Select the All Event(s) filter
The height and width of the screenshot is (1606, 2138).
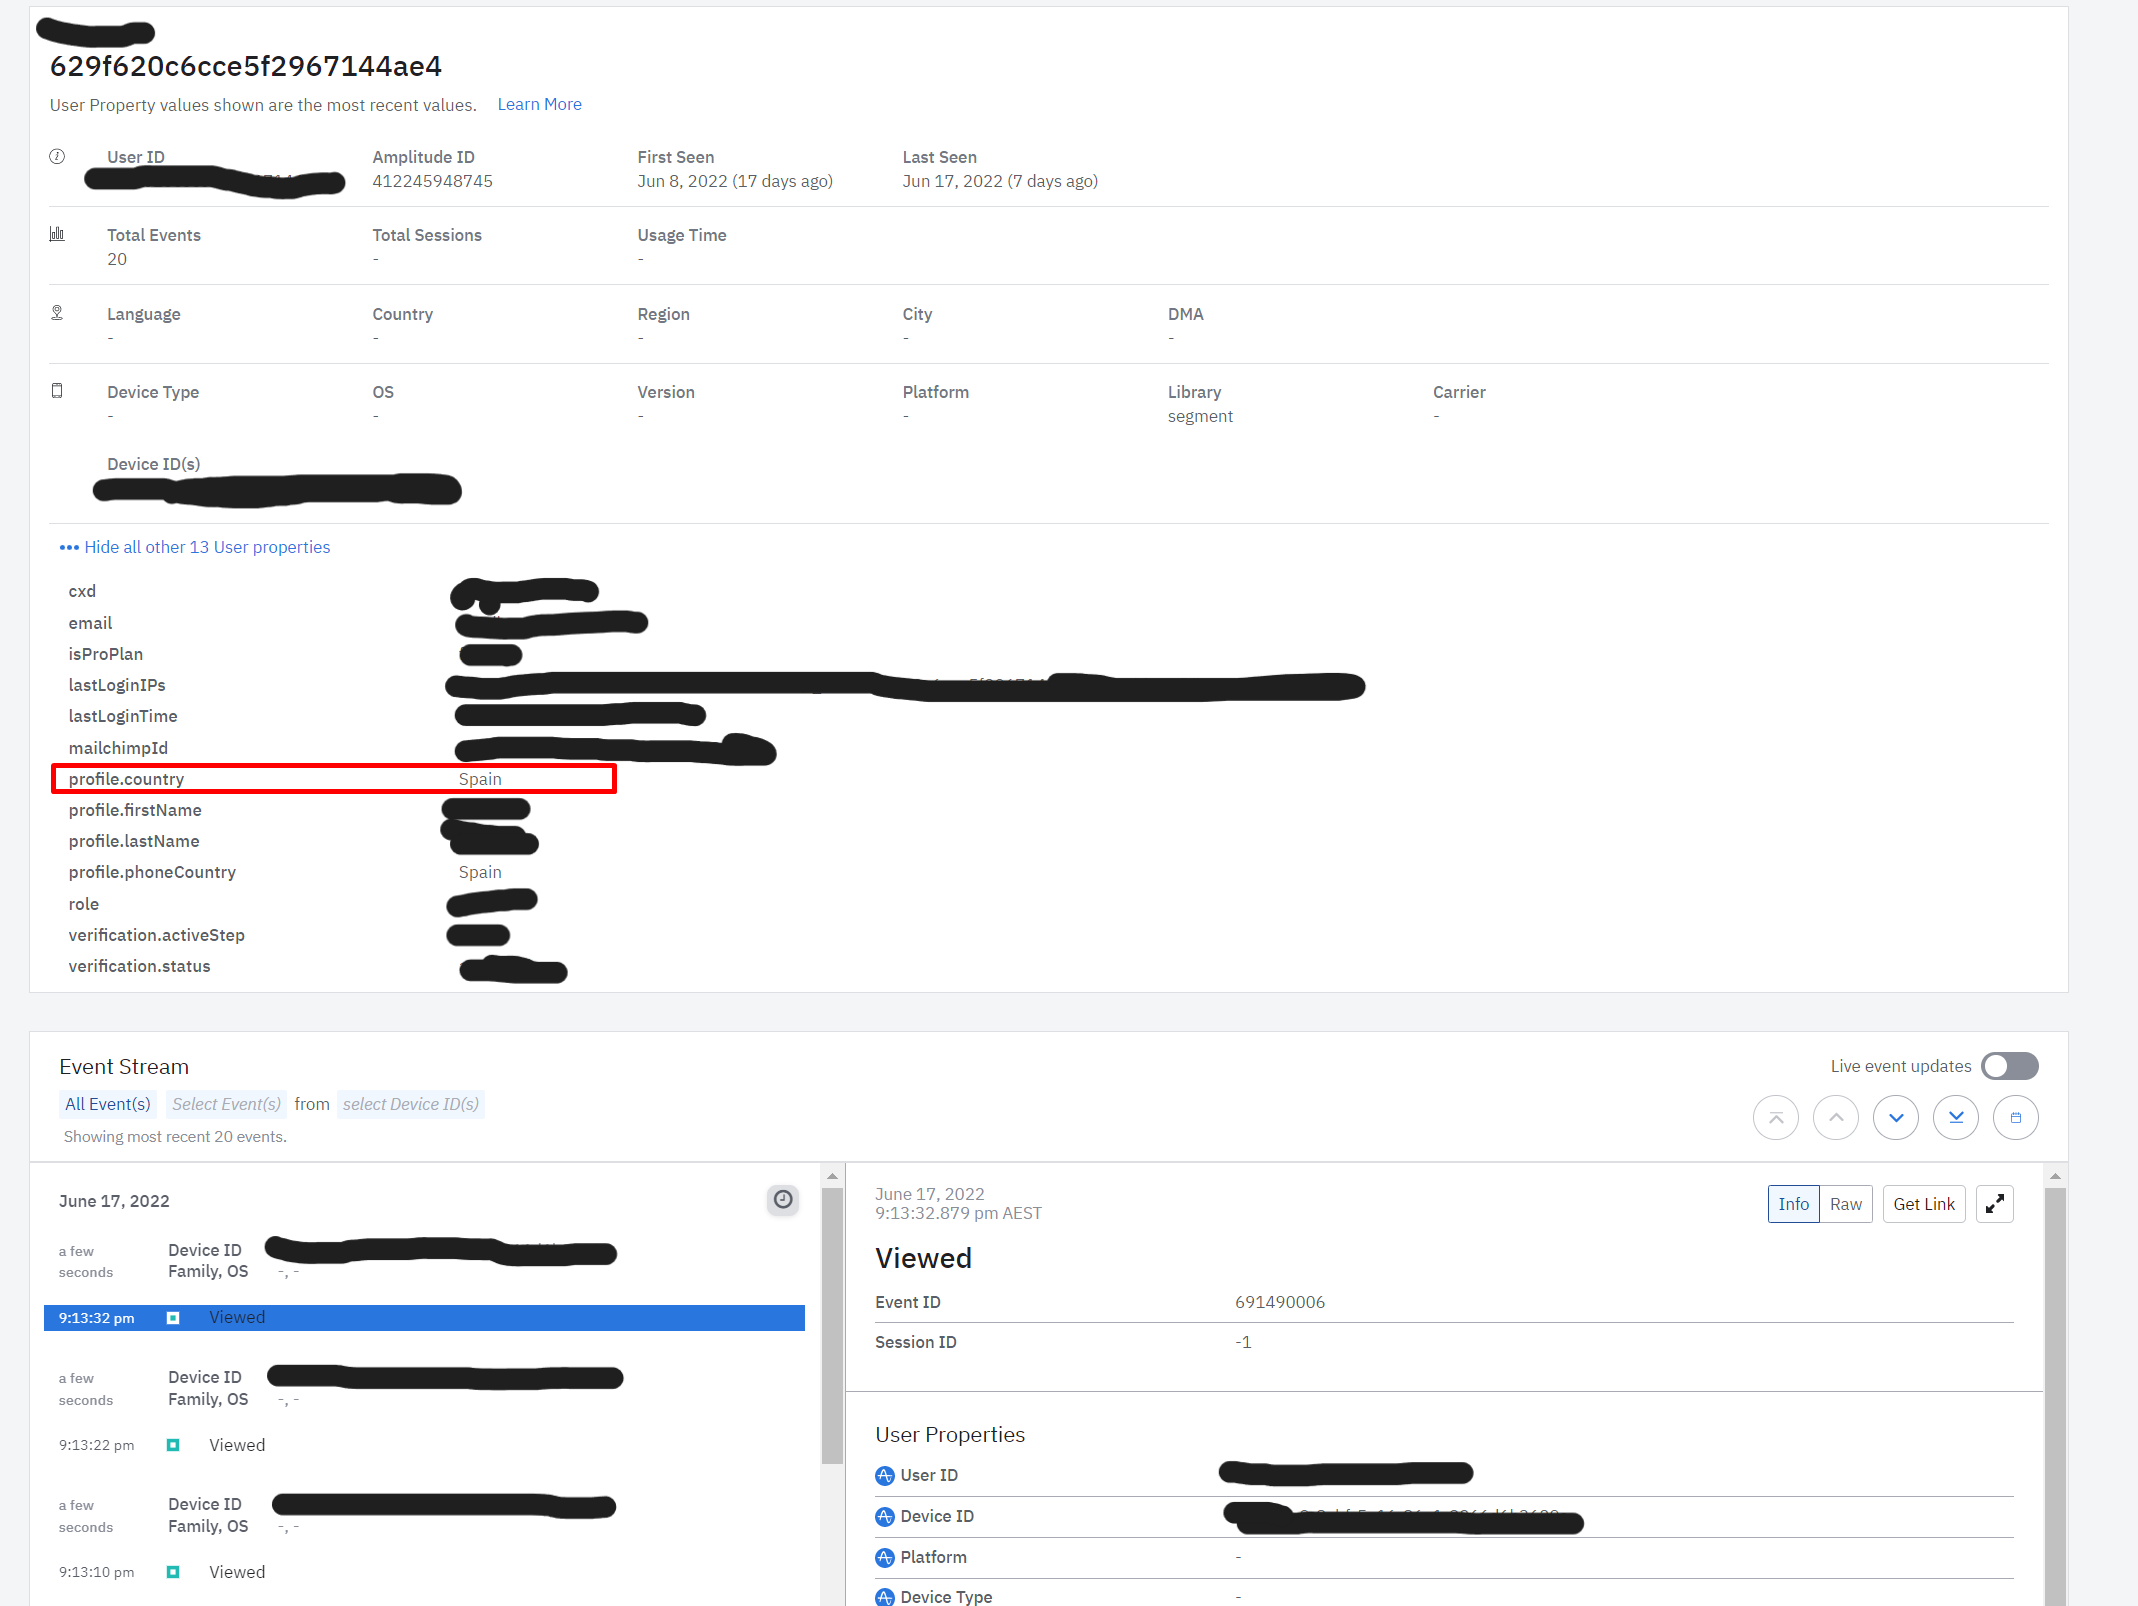point(107,1104)
